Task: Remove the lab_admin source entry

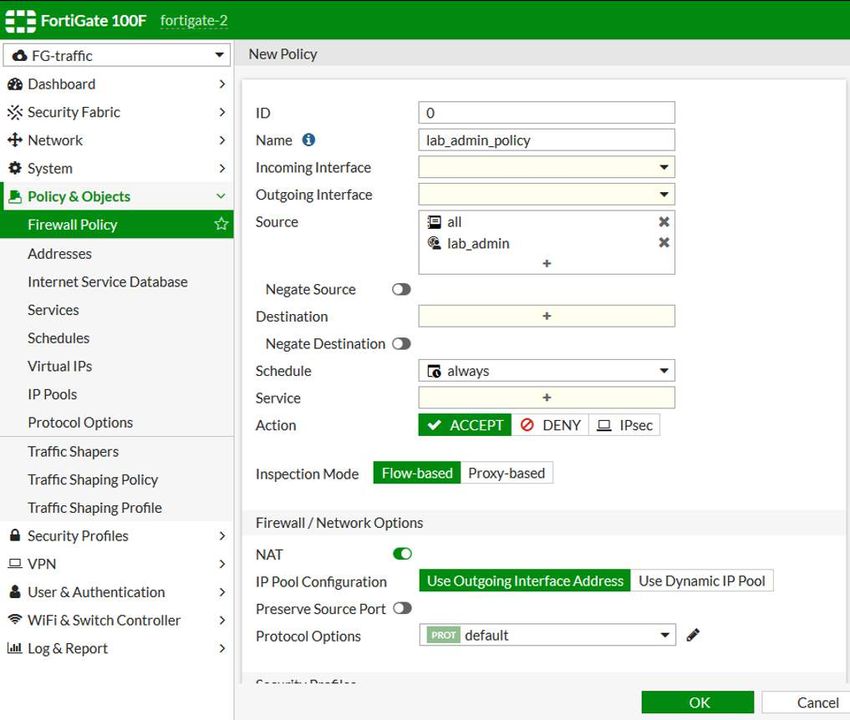Action: (664, 242)
